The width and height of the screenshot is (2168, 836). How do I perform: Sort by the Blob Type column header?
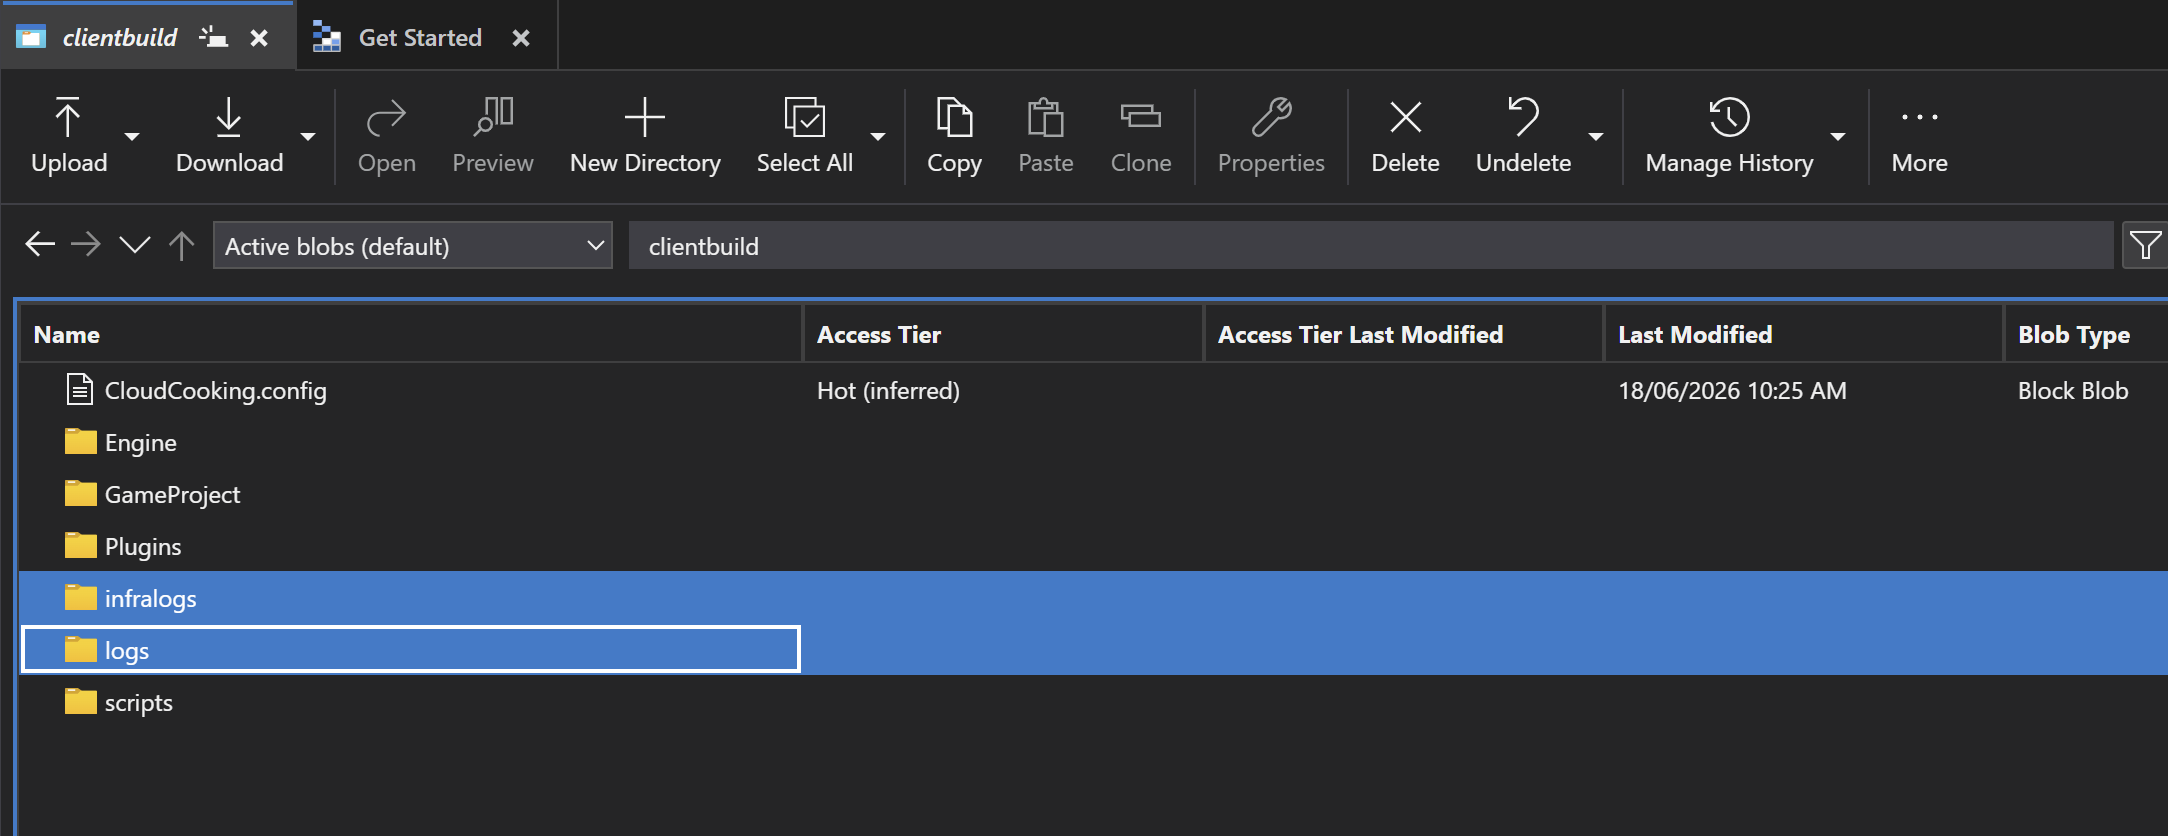tap(2086, 334)
